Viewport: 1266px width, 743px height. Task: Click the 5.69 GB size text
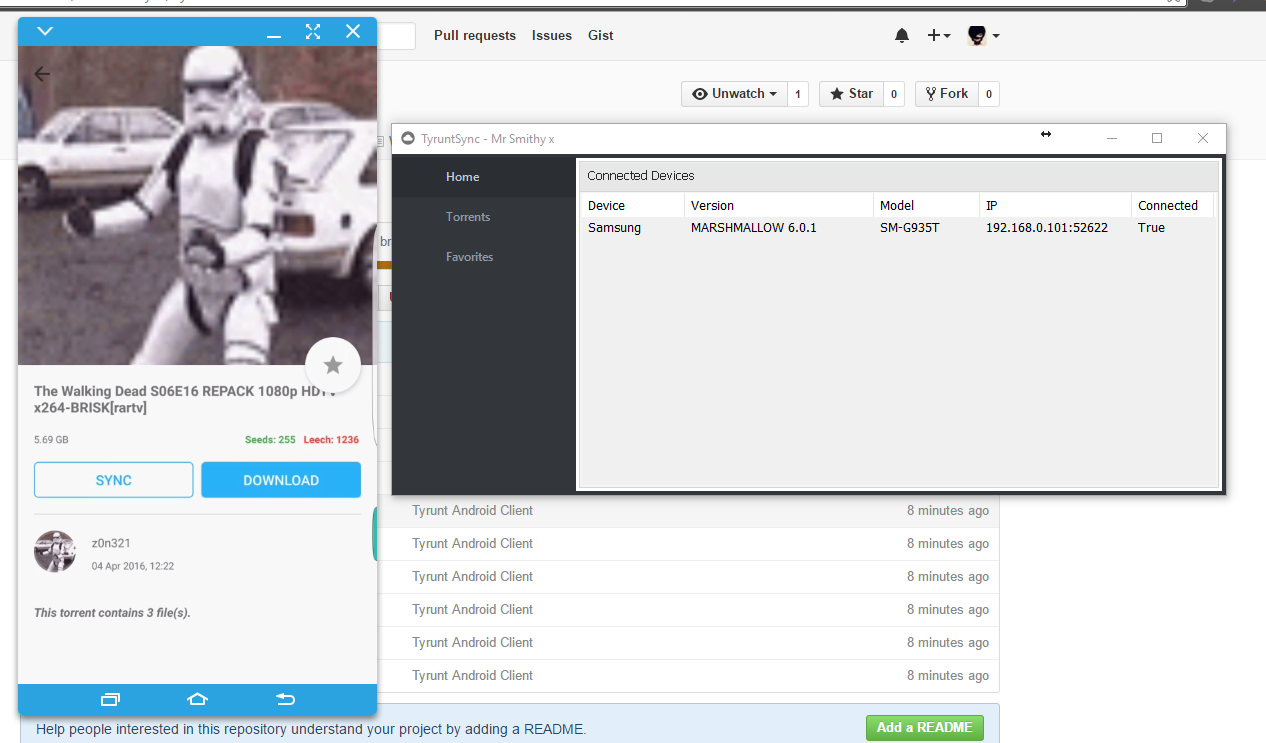tap(51, 440)
